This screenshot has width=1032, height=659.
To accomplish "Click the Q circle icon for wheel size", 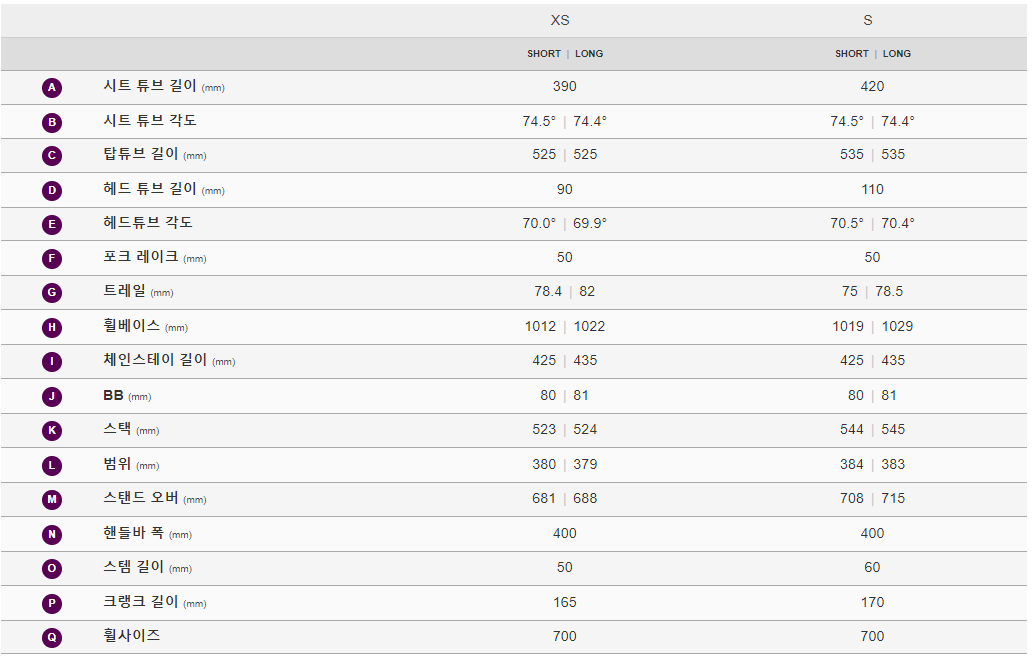I will click(52, 637).
